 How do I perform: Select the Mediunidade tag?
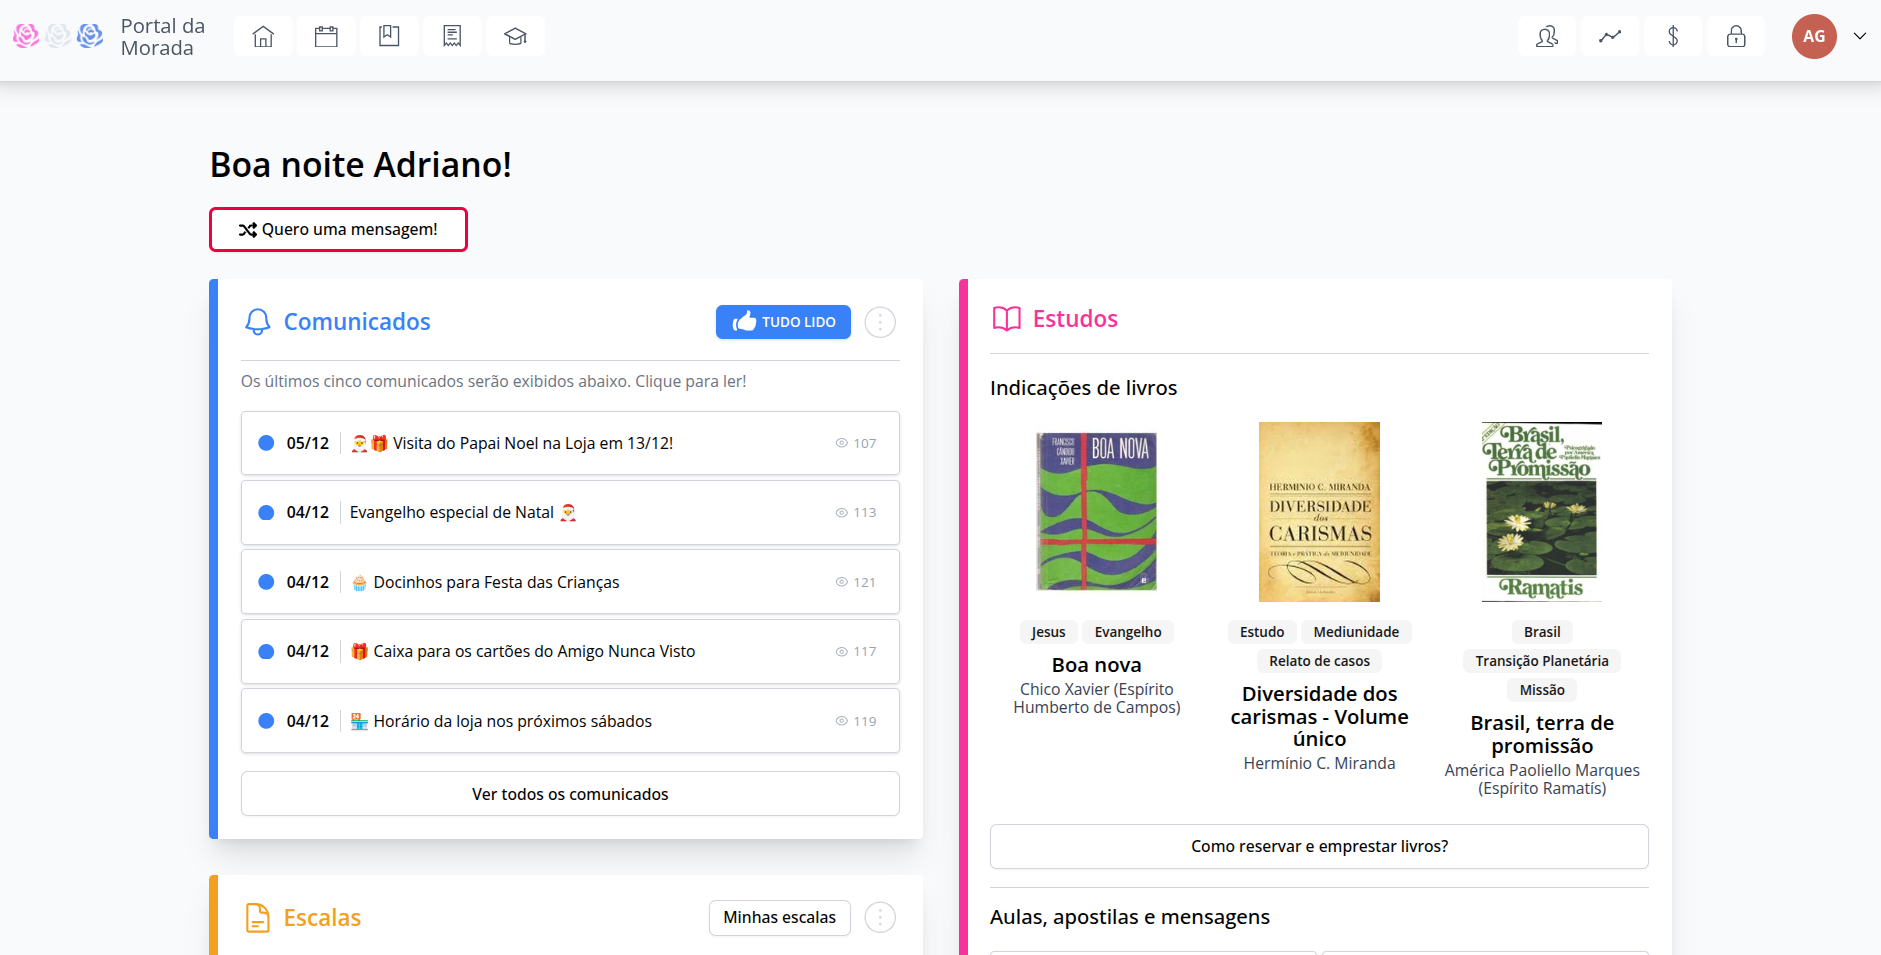pyautogui.click(x=1356, y=632)
